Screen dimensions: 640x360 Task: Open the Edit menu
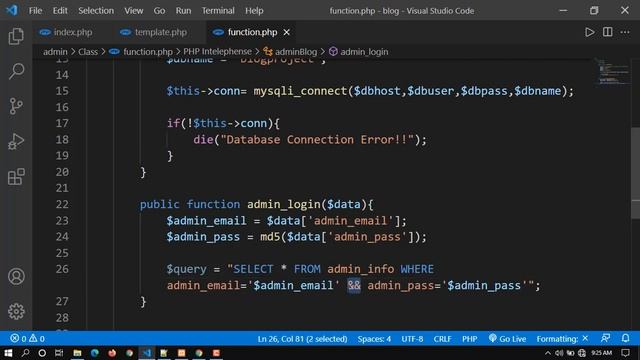(60, 11)
